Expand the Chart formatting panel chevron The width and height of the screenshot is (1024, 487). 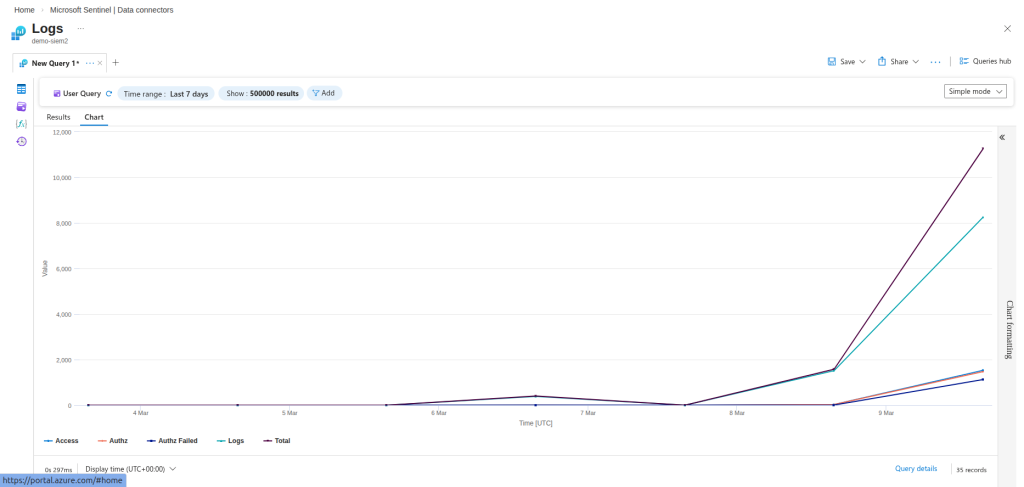(x=1002, y=137)
